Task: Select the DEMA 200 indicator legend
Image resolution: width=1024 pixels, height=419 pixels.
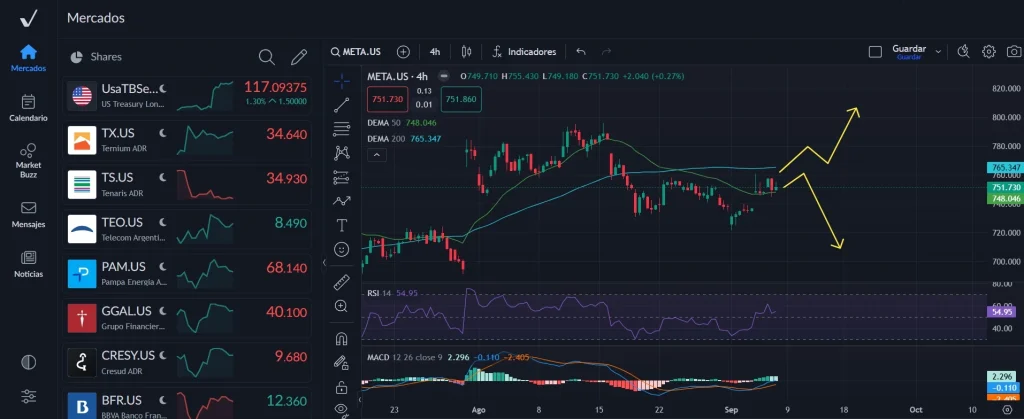Action: pyautogui.click(x=404, y=138)
